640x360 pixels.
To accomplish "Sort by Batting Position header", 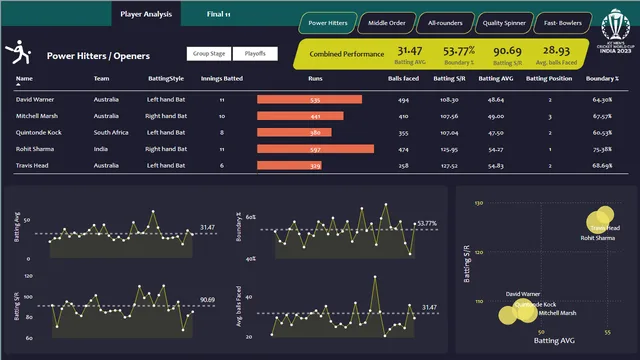I will pyautogui.click(x=549, y=78).
